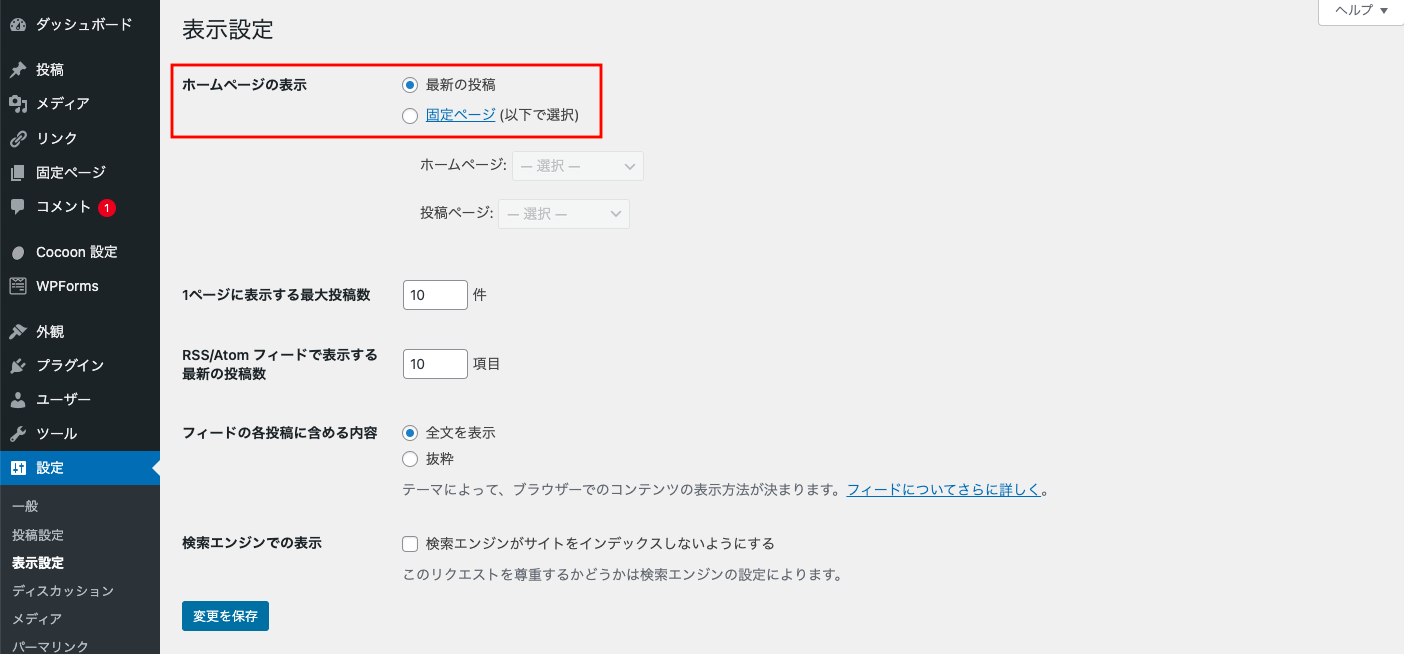
Task: Select the 最新の投稿 radio button
Action: coord(409,85)
